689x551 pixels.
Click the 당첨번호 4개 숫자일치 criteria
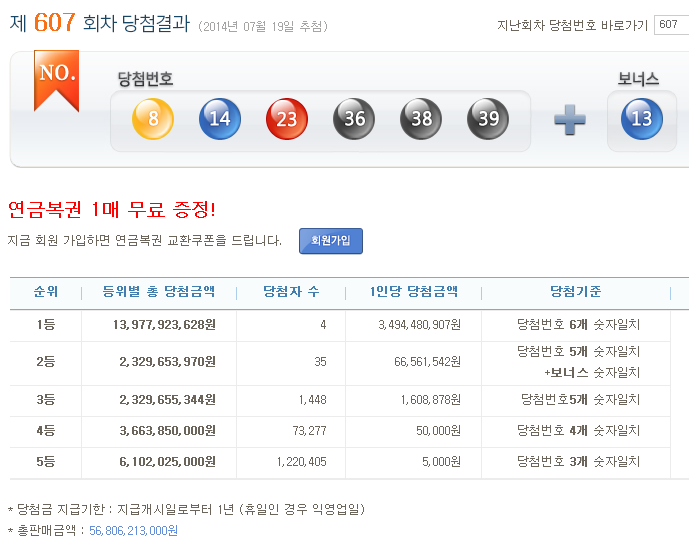click(x=578, y=431)
